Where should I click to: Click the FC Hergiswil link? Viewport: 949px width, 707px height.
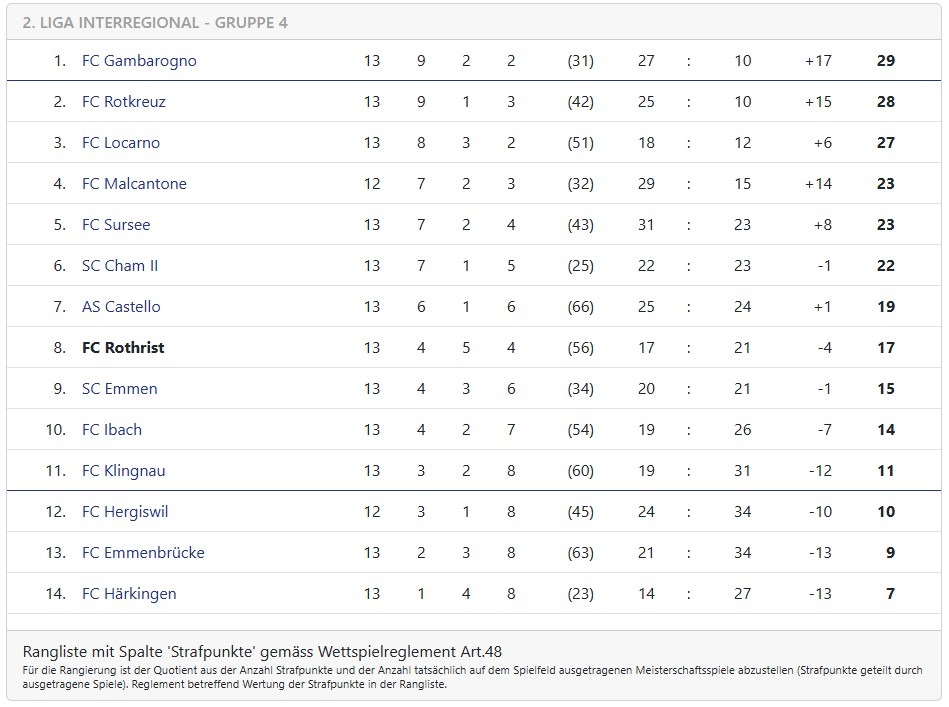coord(125,512)
